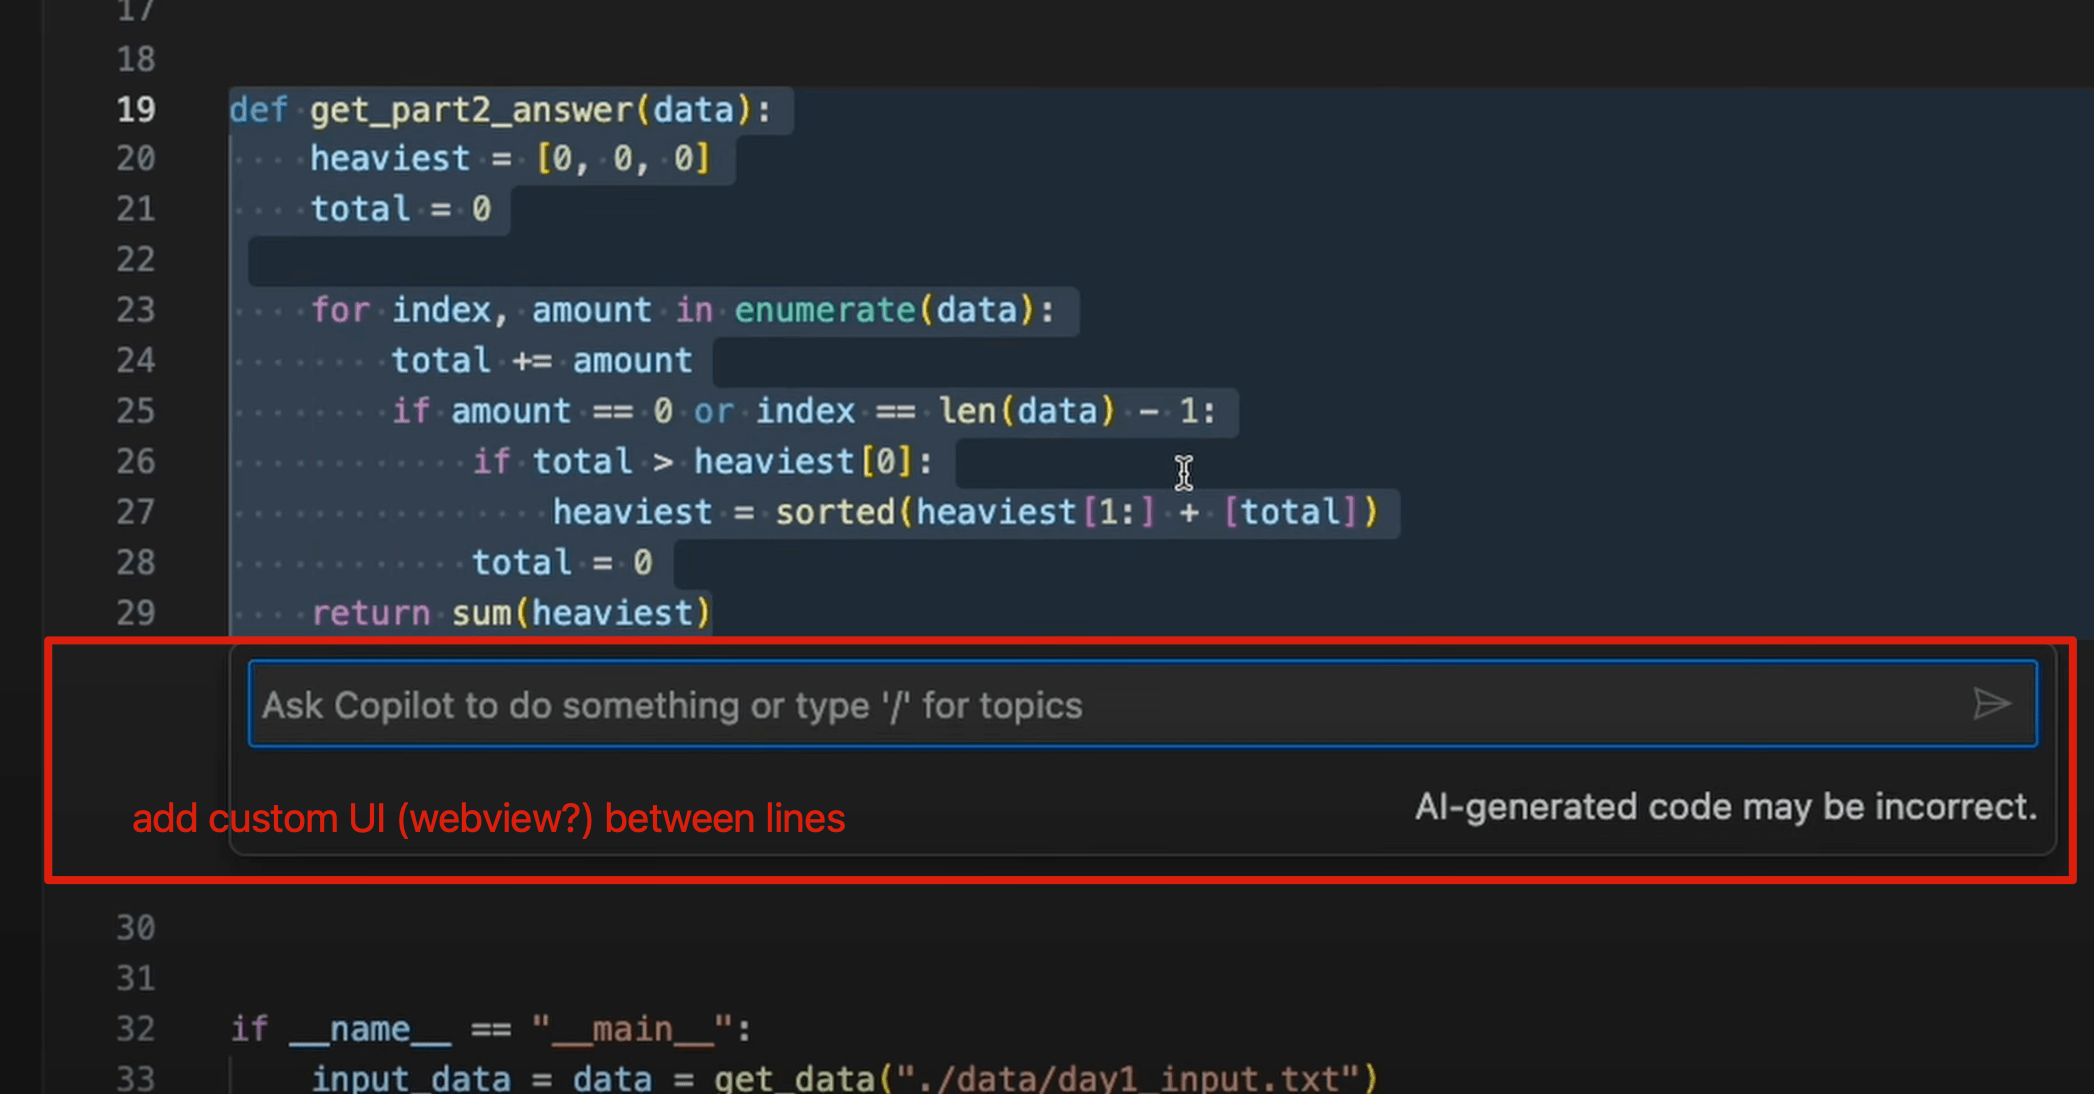Click line number 19 in the gutter
2094x1094 pixels.
tap(136, 109)
